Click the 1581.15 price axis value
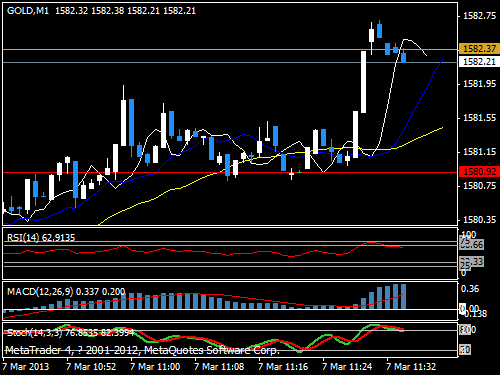The height and width of the screenshot is (375, 500). pos(479,152)
